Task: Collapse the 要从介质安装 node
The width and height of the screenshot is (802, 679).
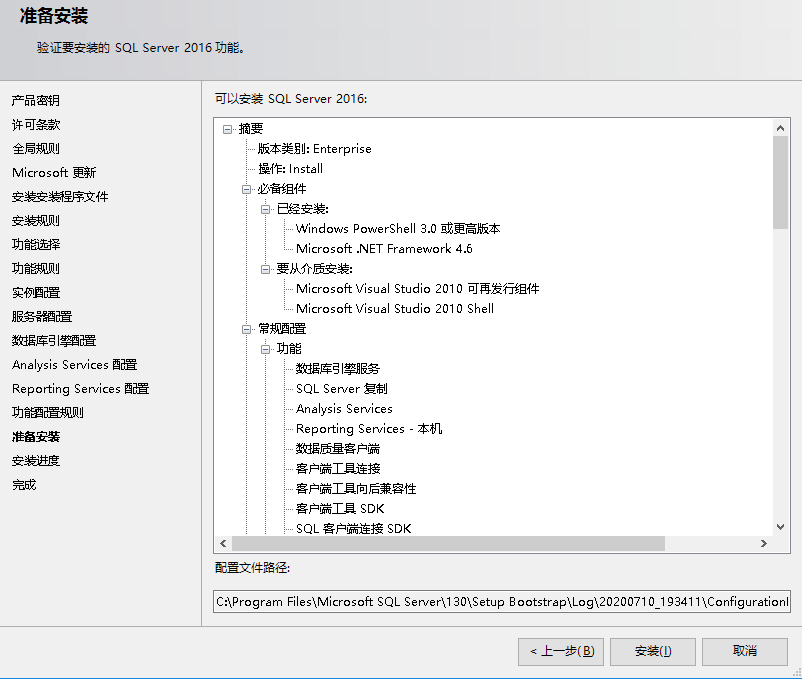Action: point(265,269)
